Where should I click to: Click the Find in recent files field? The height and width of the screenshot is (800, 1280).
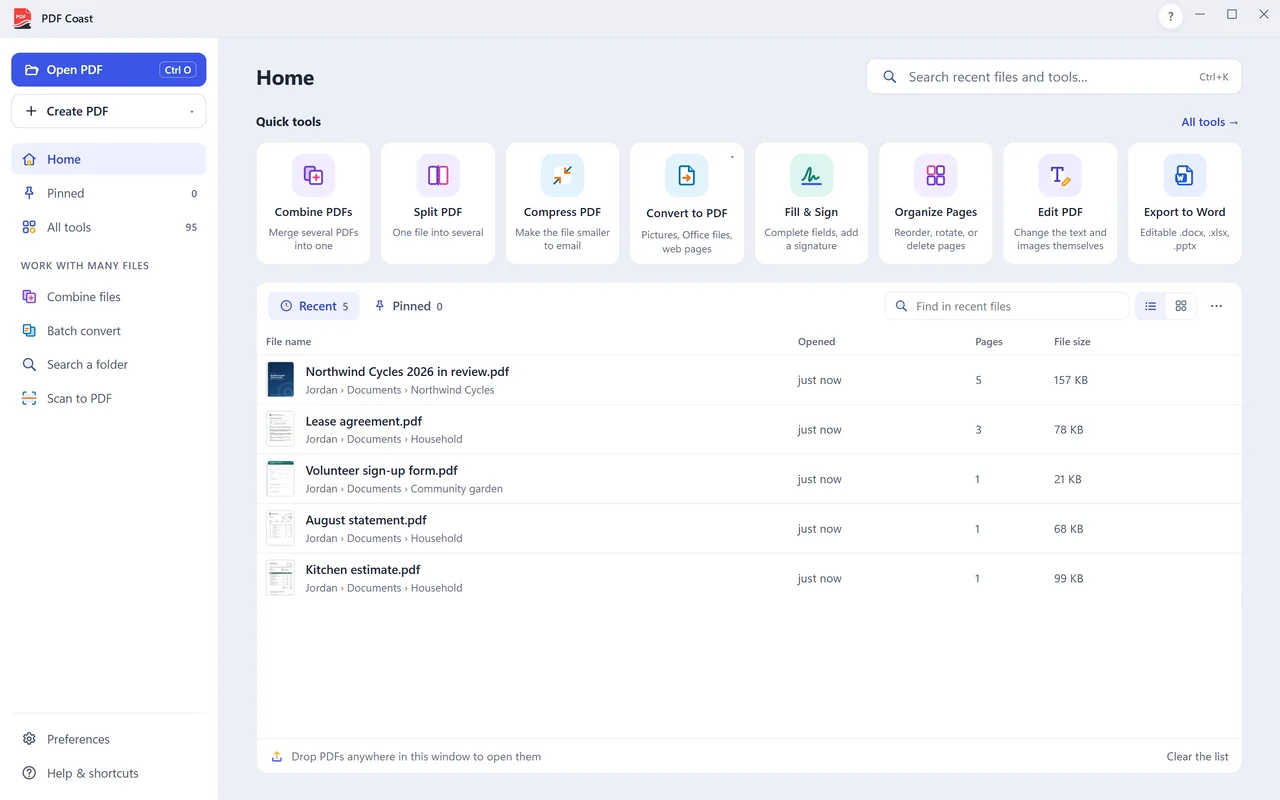point(1007,306)
